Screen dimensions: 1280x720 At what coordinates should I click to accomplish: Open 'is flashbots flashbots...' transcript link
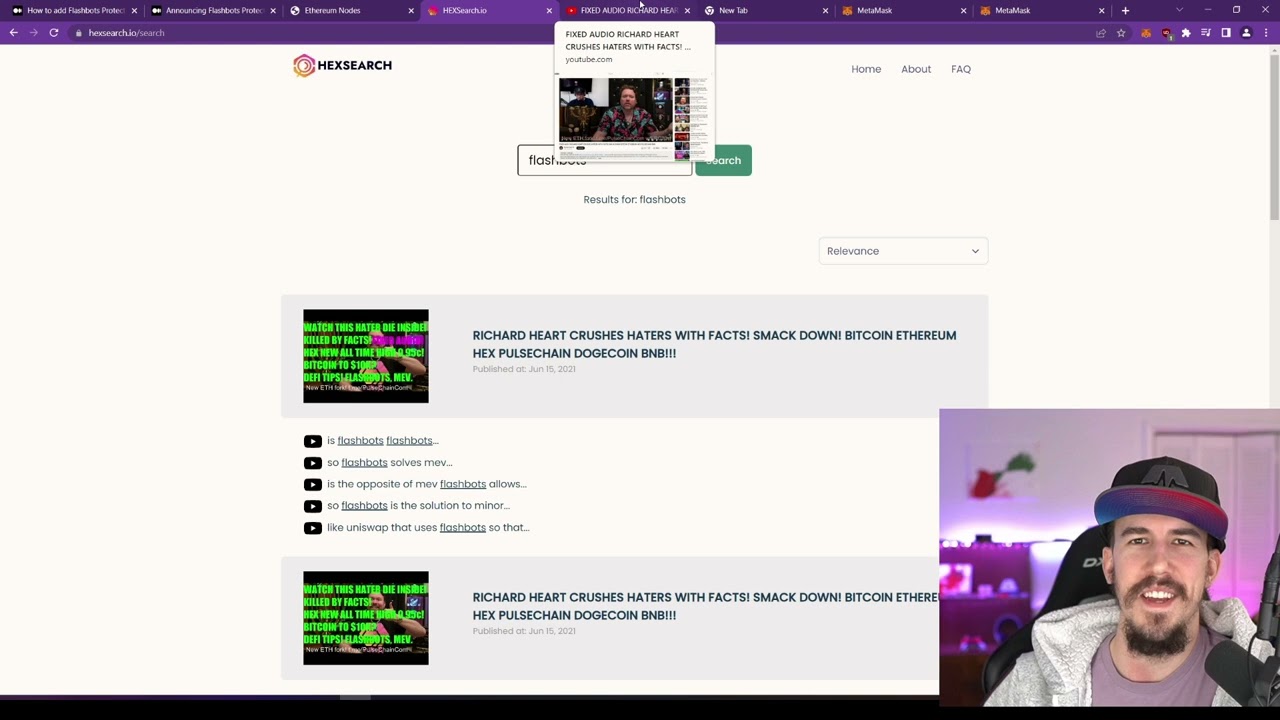point(383,441)
